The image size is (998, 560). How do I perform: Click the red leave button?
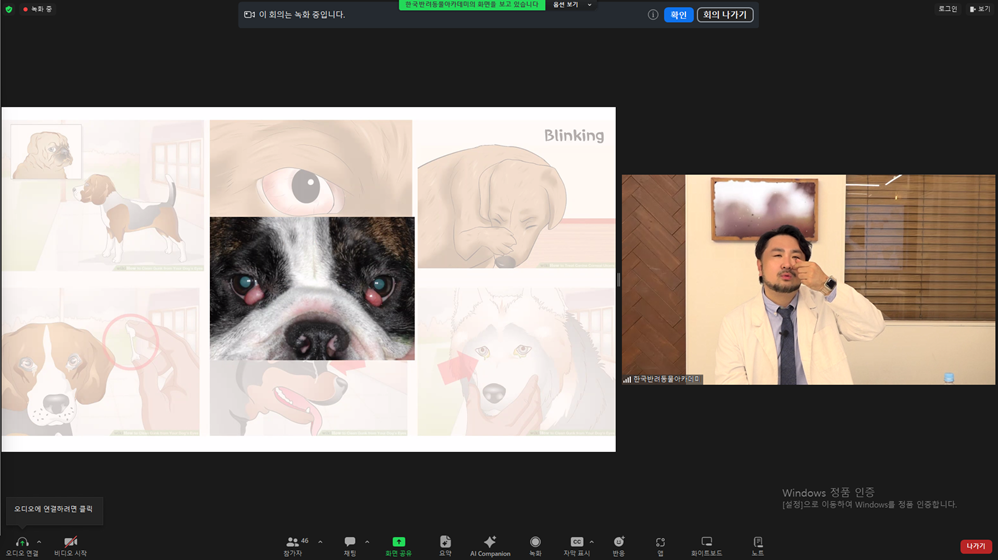tap(976, 546)
